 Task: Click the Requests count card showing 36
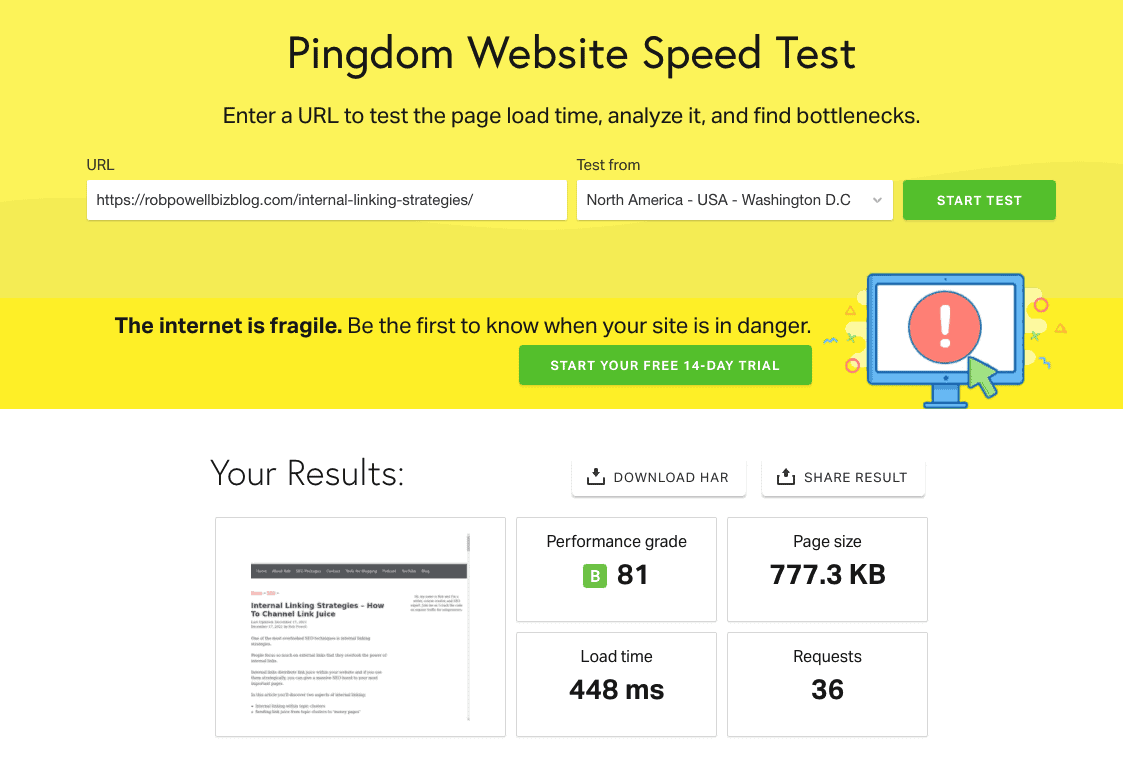click(x=827, y=684)
